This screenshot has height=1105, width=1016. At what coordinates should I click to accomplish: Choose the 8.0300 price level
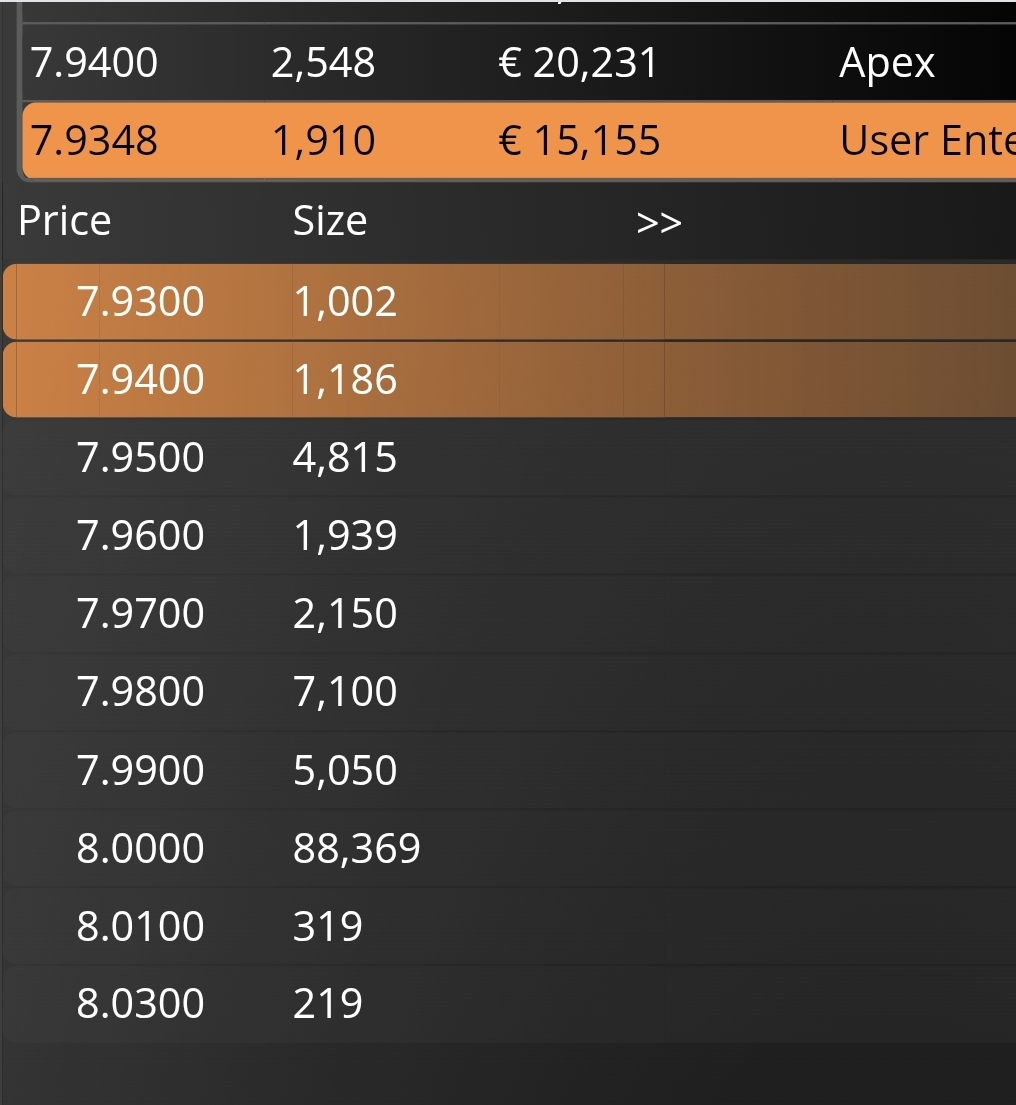pyautogui.click(x=140, y=1003)
